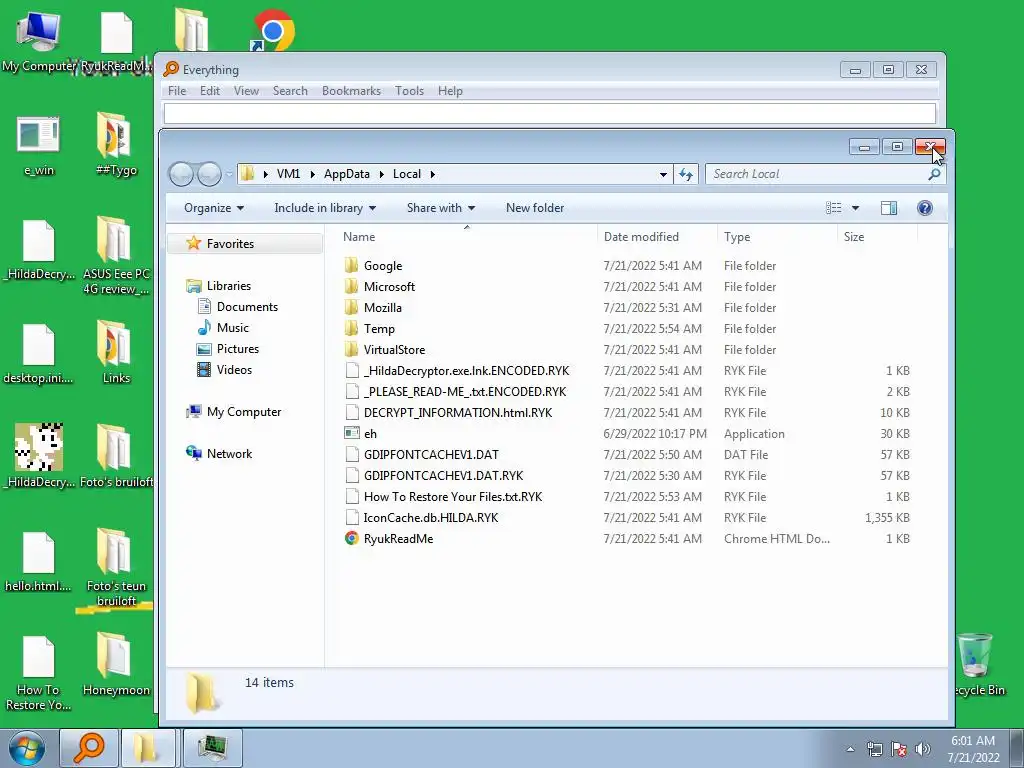Screen dimensions: 1024x768
Task: Open Search menu in Everything window
Action: tap(290, 91)
